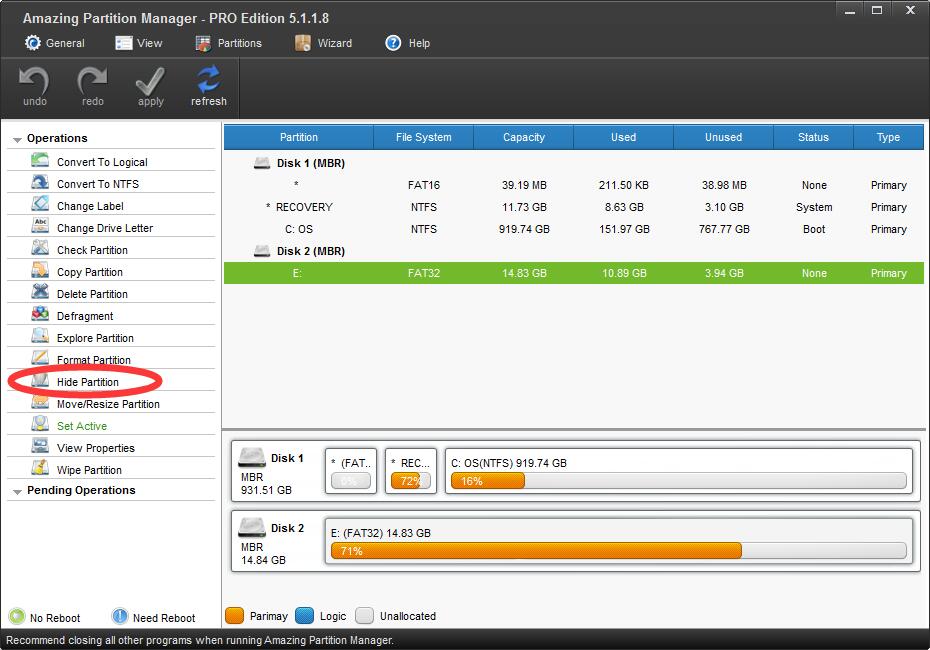Viewport: 930px width, 650px height.
Task: Click the Disk 2 (MBR) group label
Action: pyautogui.click(x=311, y=251)
